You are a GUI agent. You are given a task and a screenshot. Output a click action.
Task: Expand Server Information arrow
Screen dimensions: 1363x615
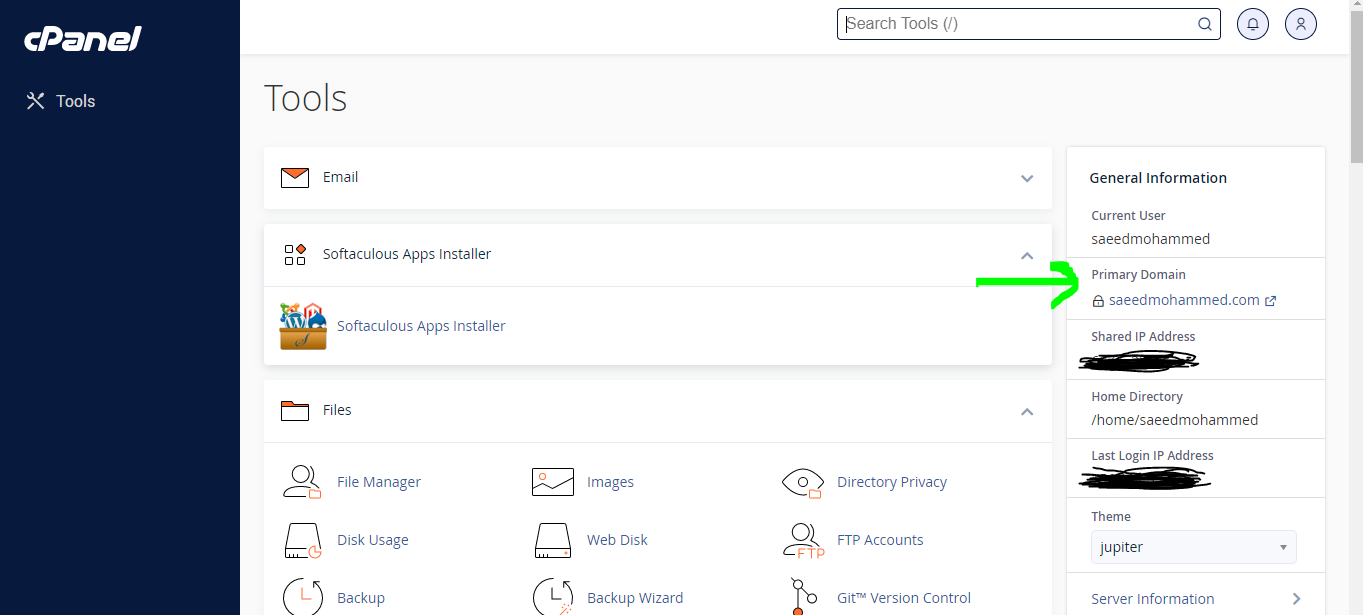point(1296,599)
